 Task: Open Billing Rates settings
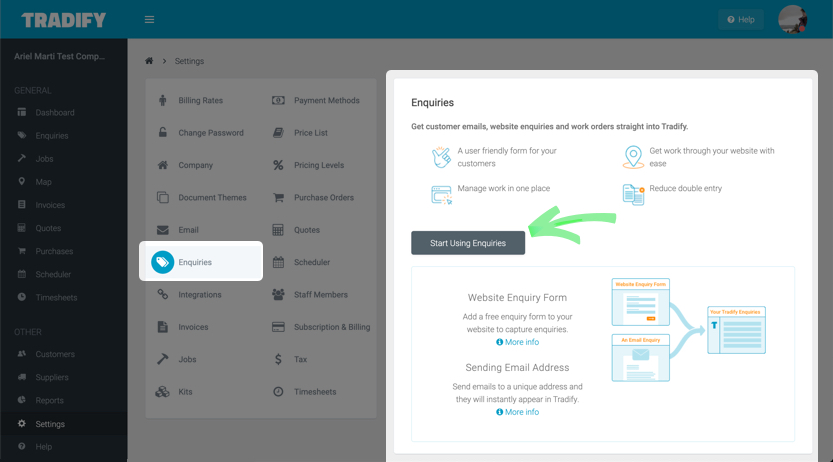tap(200, 100)
